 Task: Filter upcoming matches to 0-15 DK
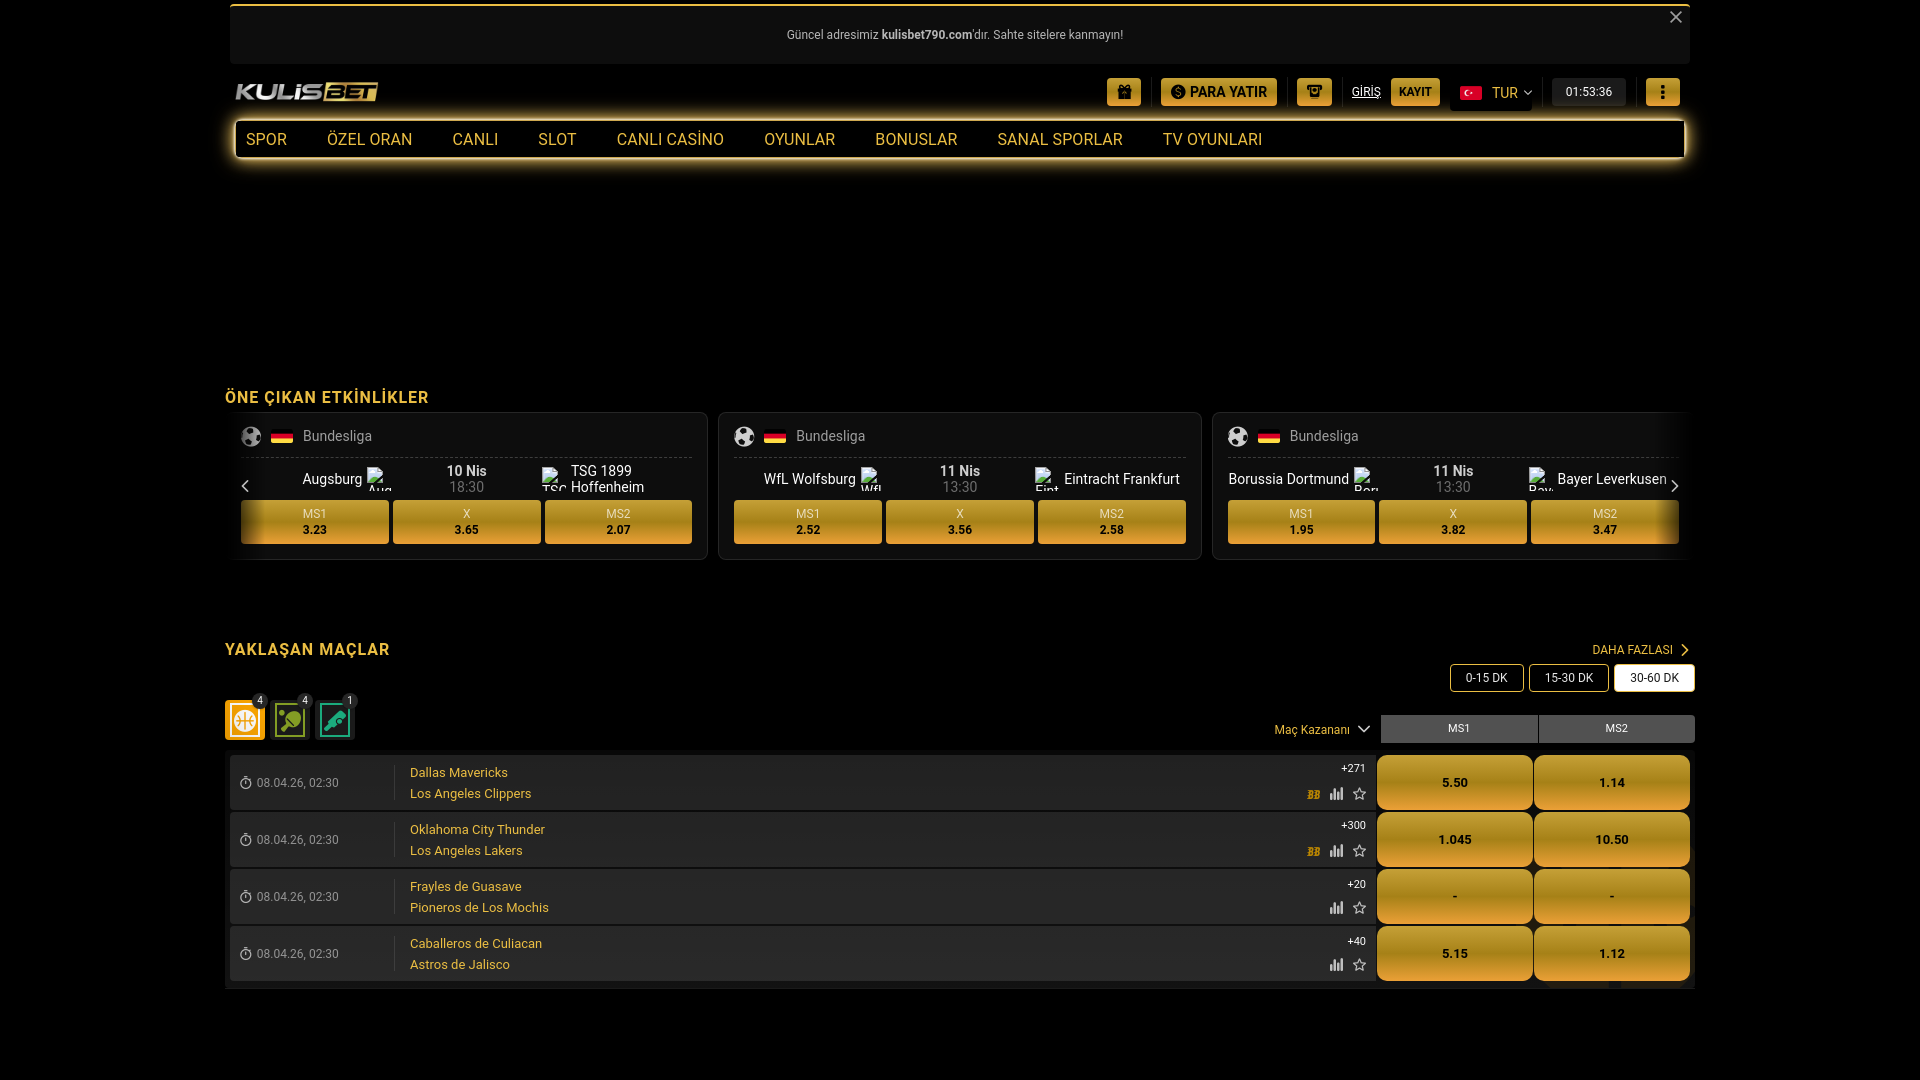1487,678
